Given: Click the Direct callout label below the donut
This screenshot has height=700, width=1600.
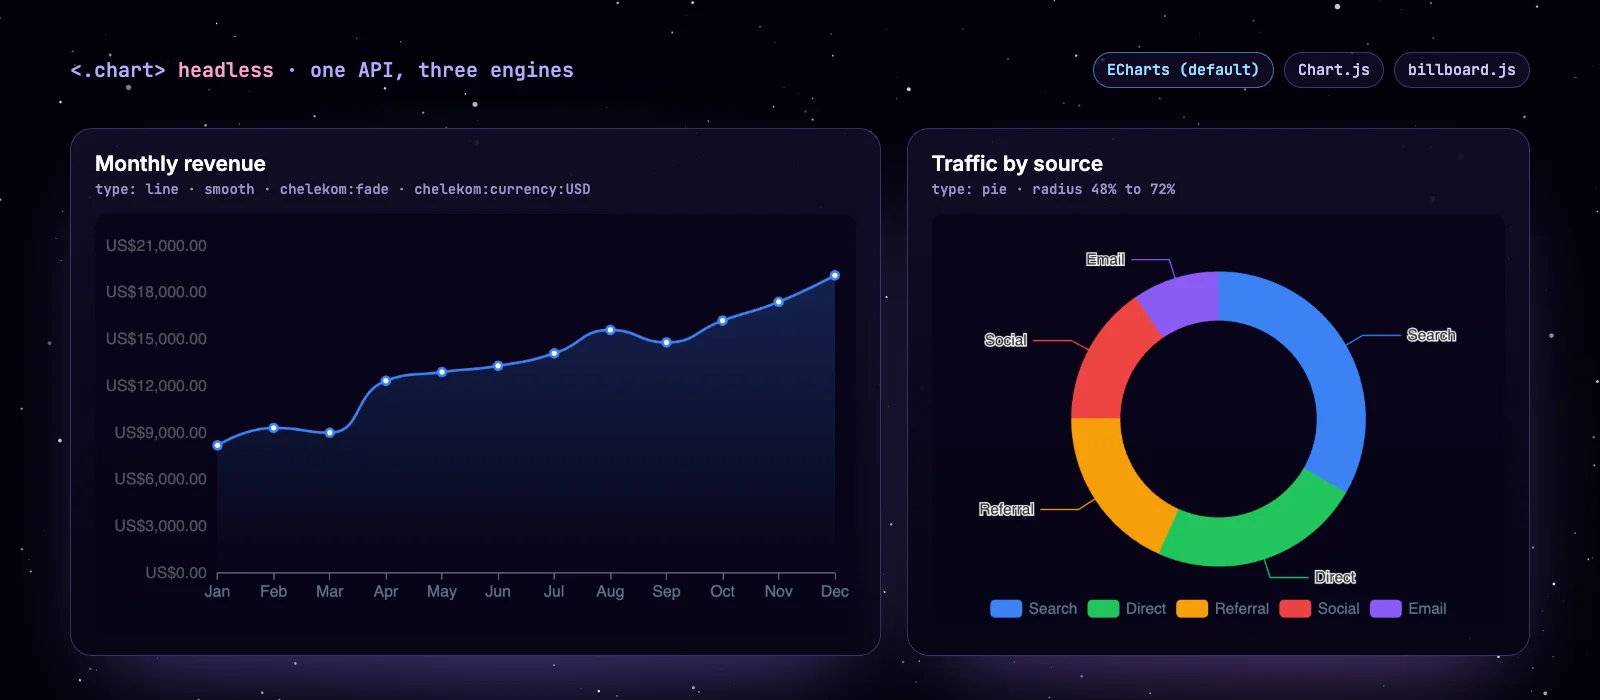Looking at the screenshot, I should 1335,577.
